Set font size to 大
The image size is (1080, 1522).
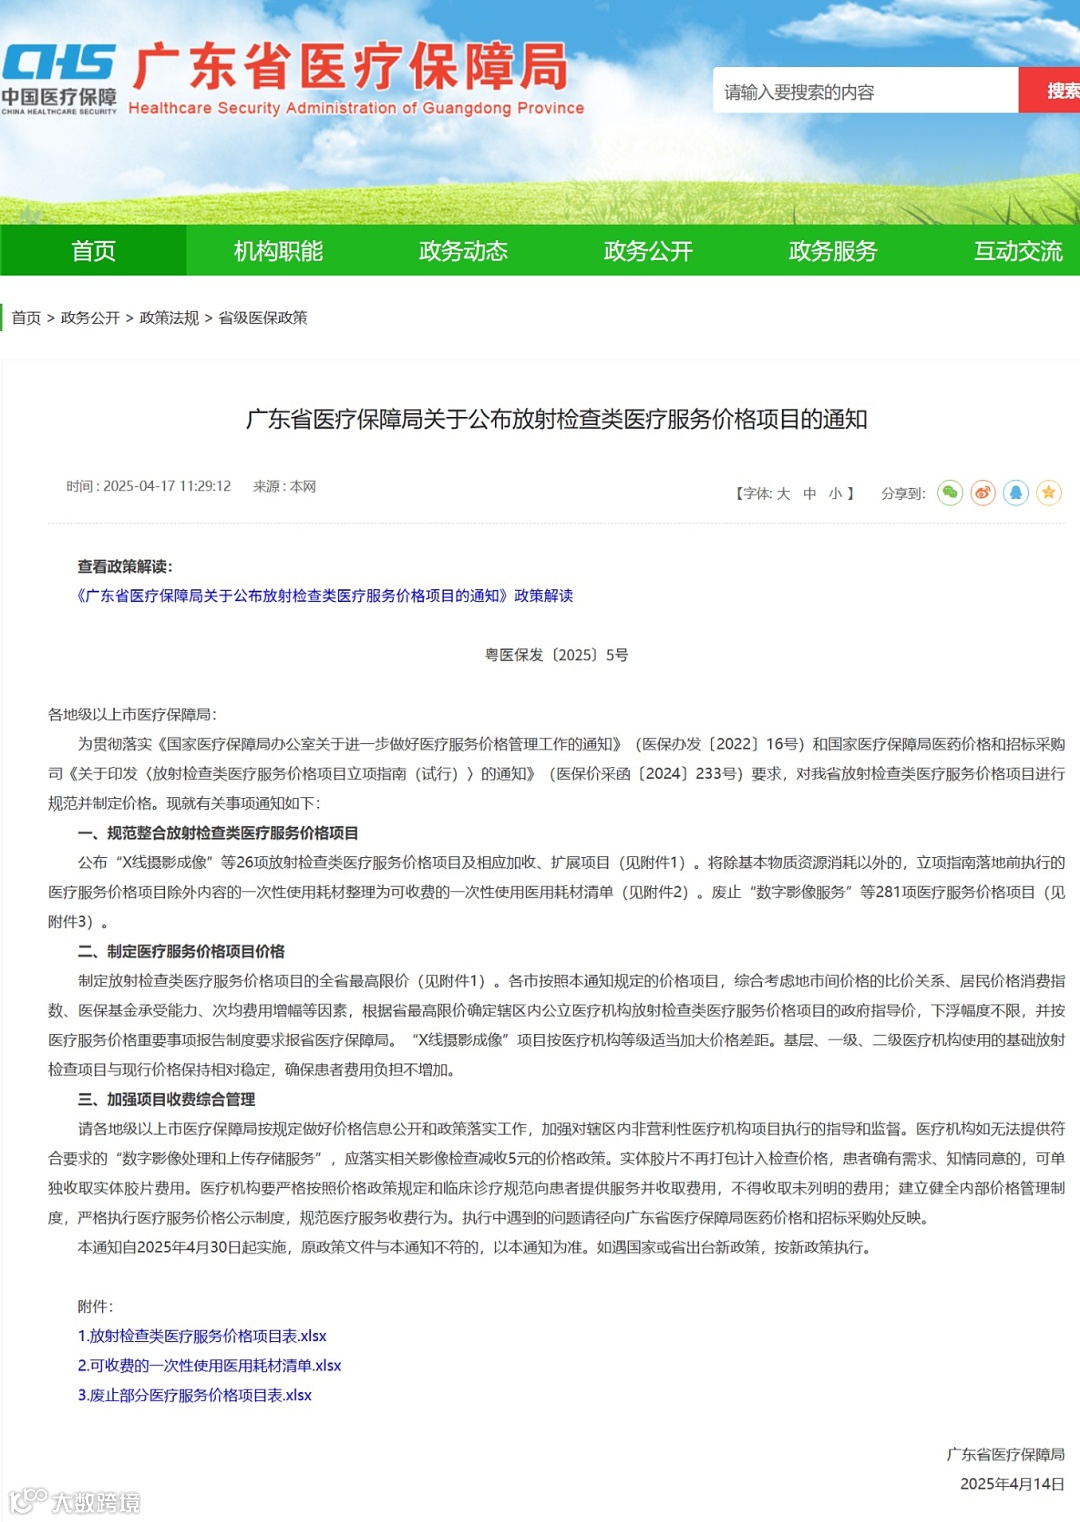pos(783,494)
